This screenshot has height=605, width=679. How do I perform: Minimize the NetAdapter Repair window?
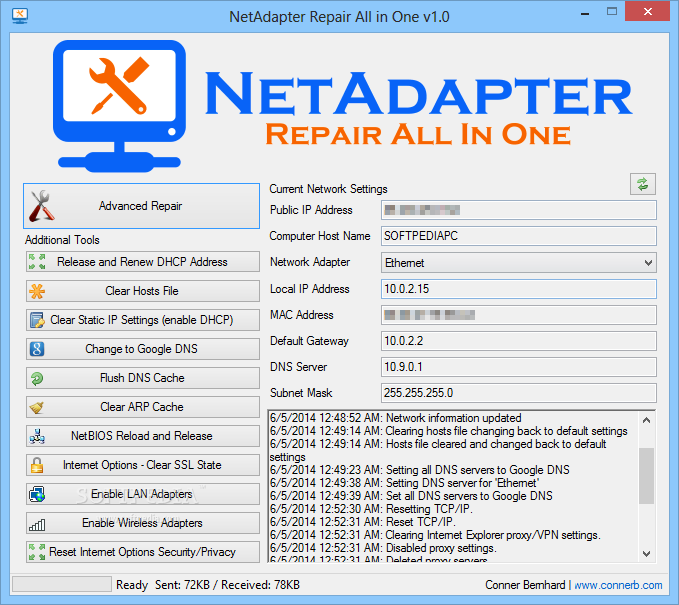pyautogui.click(x=585, y=13)
